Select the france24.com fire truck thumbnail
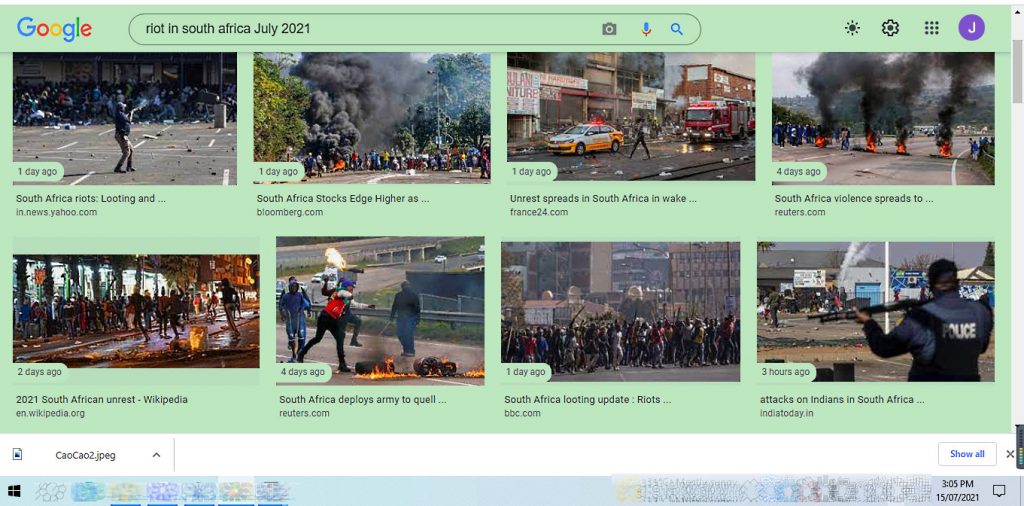This screenshot has width=1024, height=506. [630, 117]
